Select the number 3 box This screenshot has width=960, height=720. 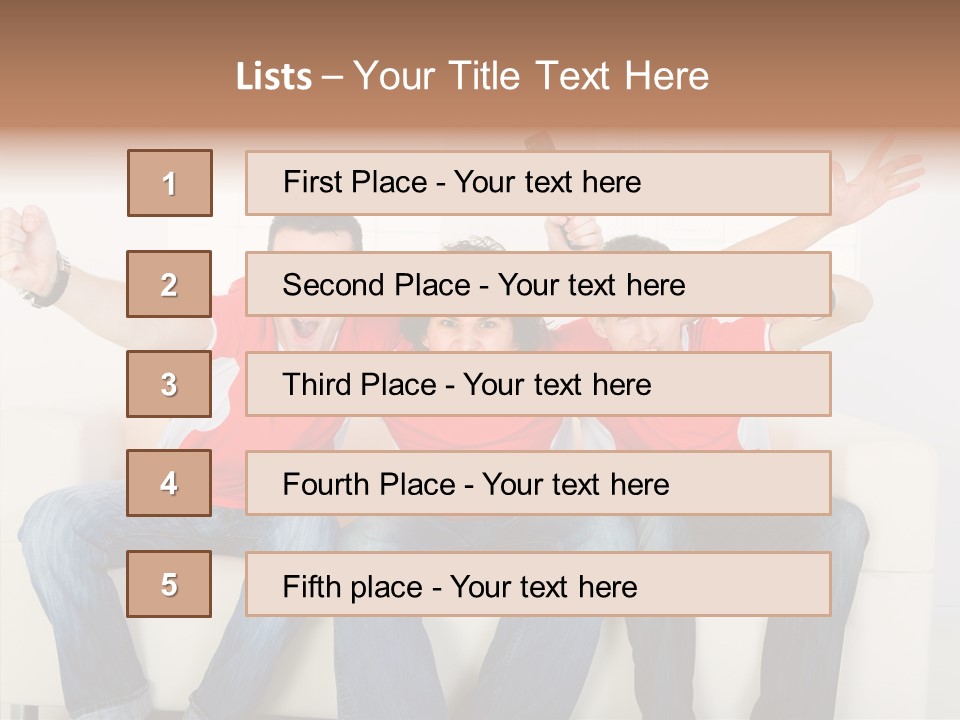169,384
